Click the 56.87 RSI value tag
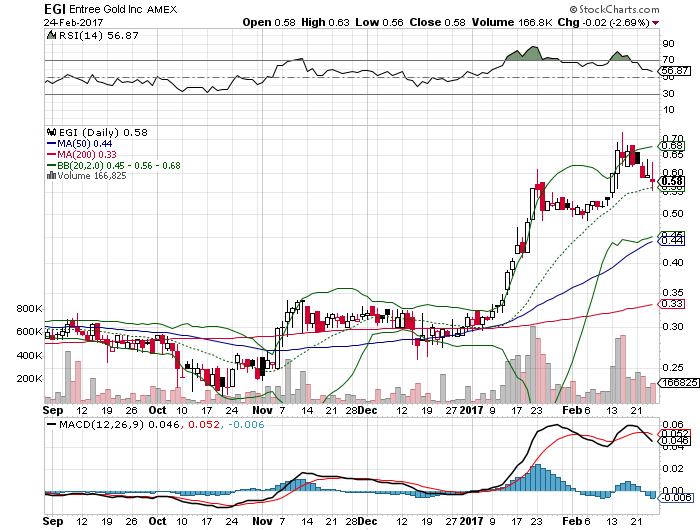The width and height of the screenshot is (700, 530). (675, 71)
